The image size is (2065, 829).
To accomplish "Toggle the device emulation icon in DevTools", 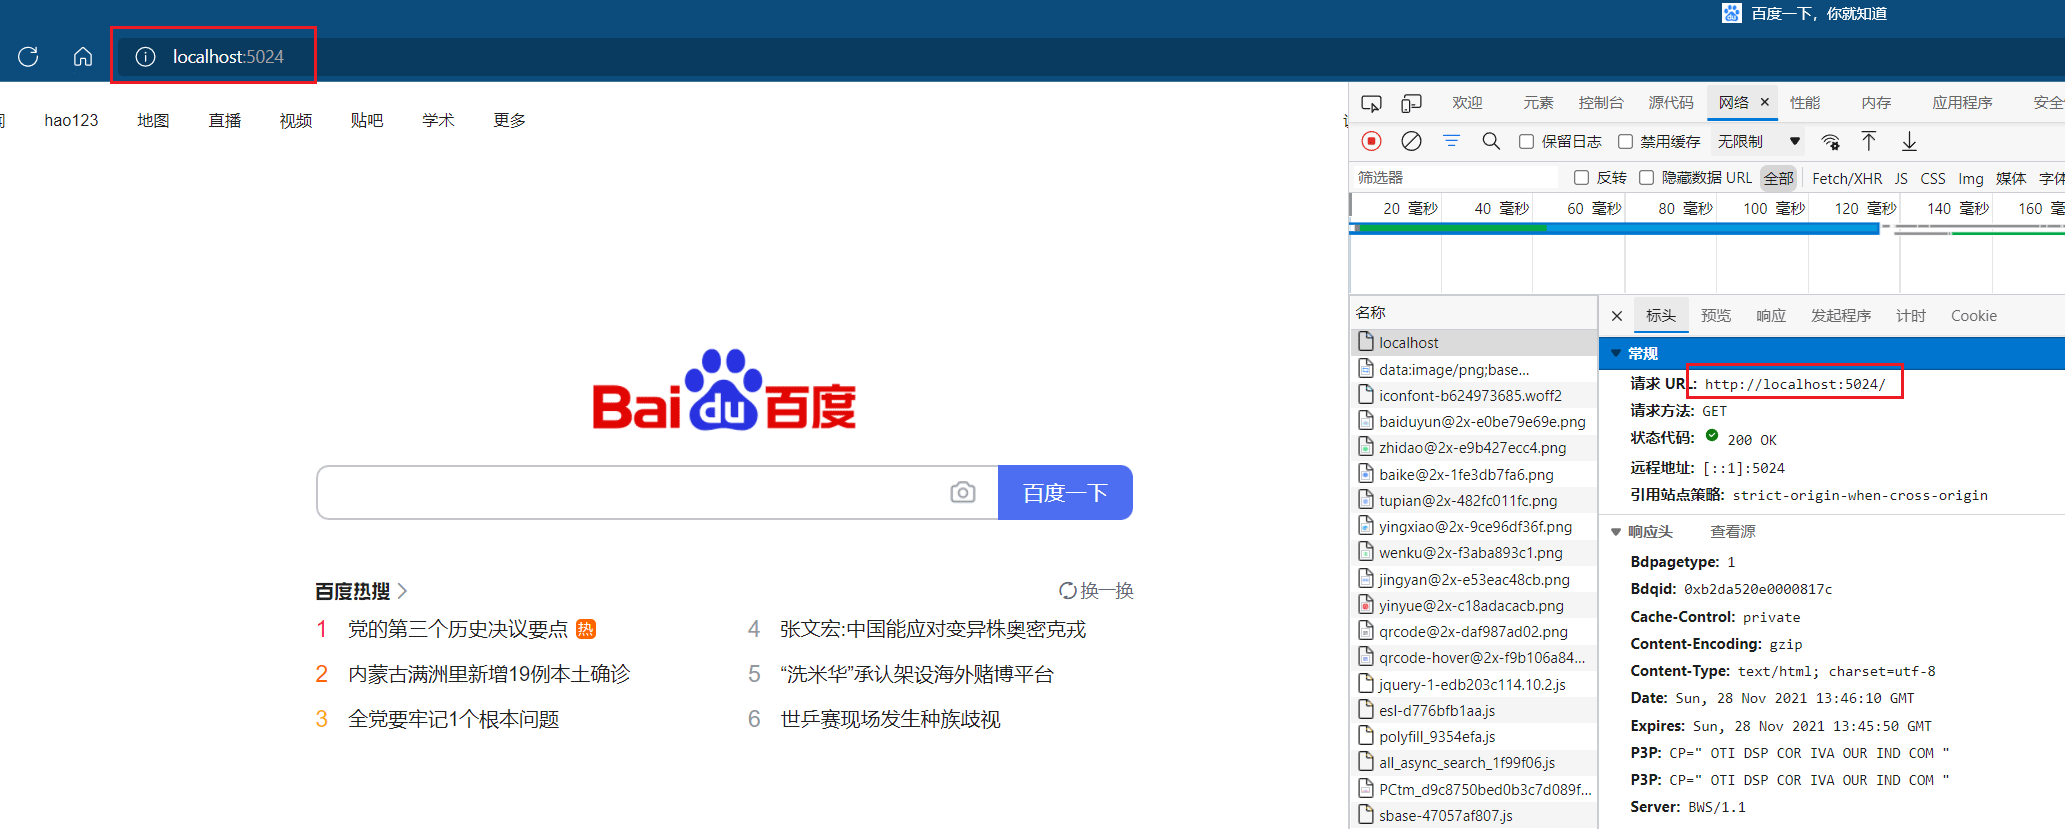I will tap(1411, 103).
